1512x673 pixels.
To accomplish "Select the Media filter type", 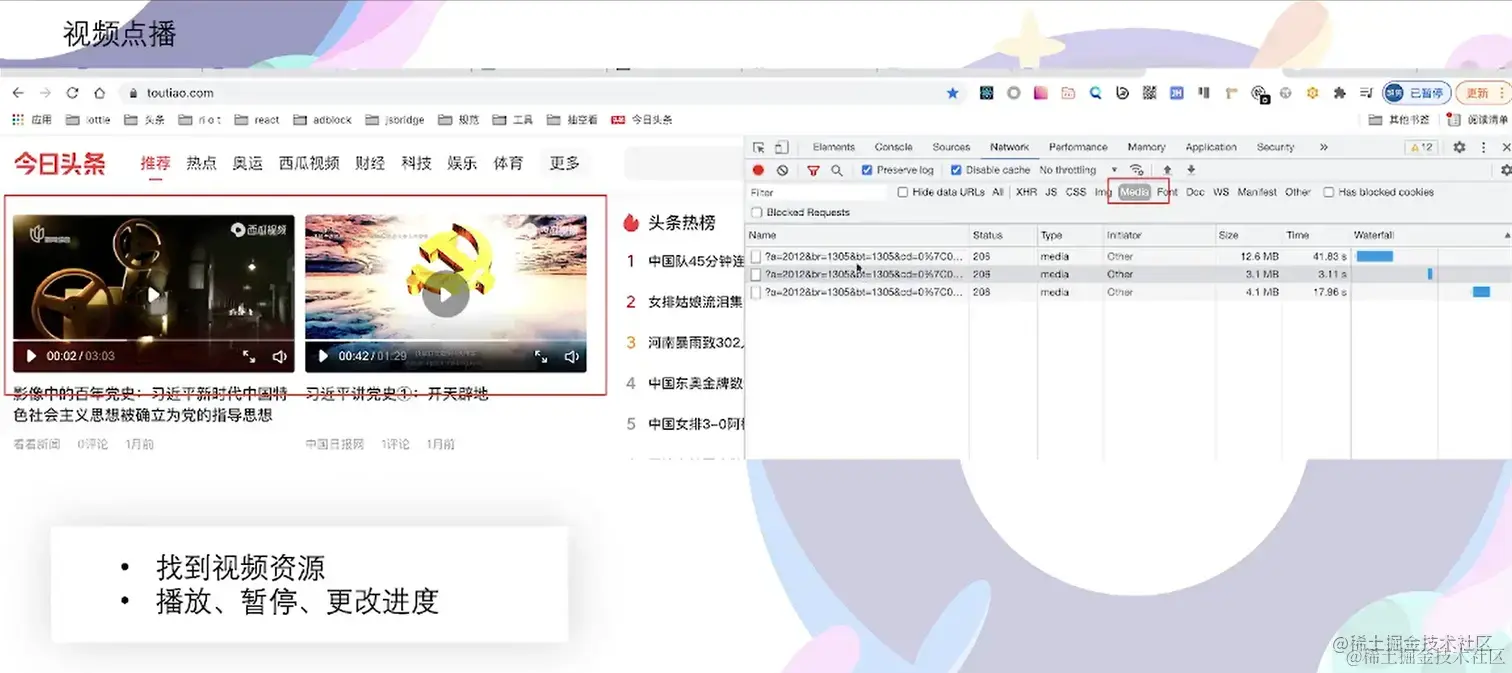I will coord(1134,192).
